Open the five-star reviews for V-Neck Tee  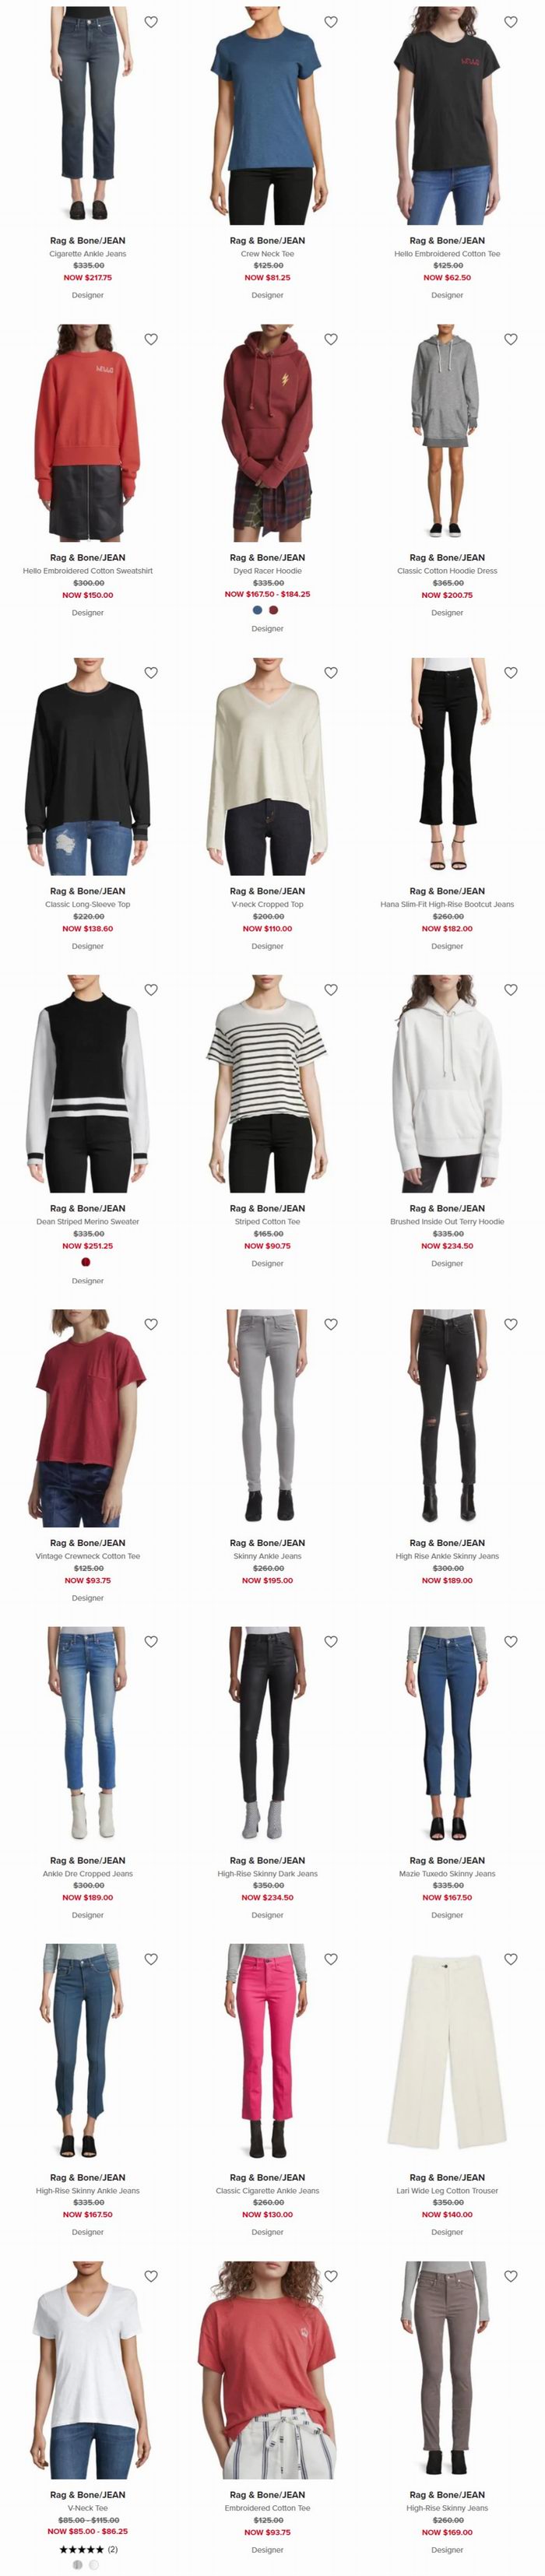[88, 2549]
